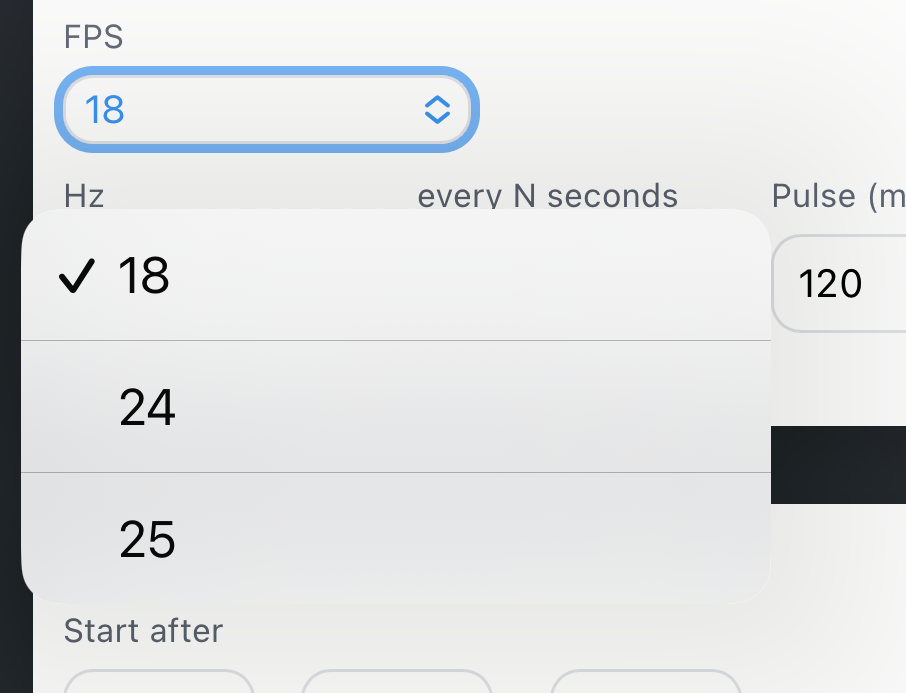
Task: Click the "every N seconds" label
Action: (547, 195)
